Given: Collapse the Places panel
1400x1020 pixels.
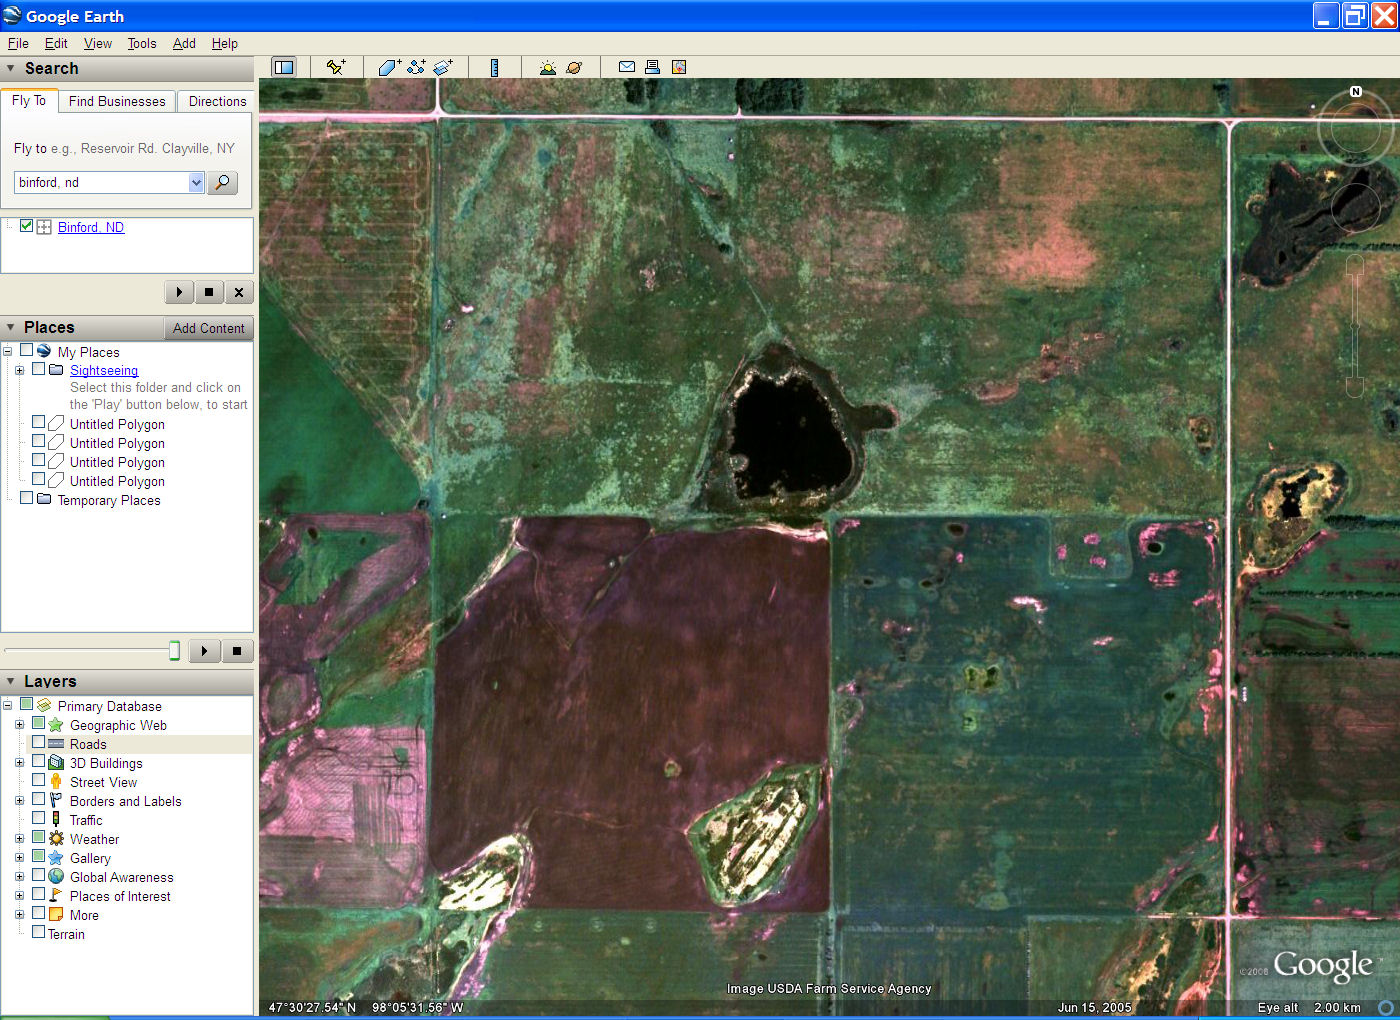Looking at the screenshot, I should [11, 328].
